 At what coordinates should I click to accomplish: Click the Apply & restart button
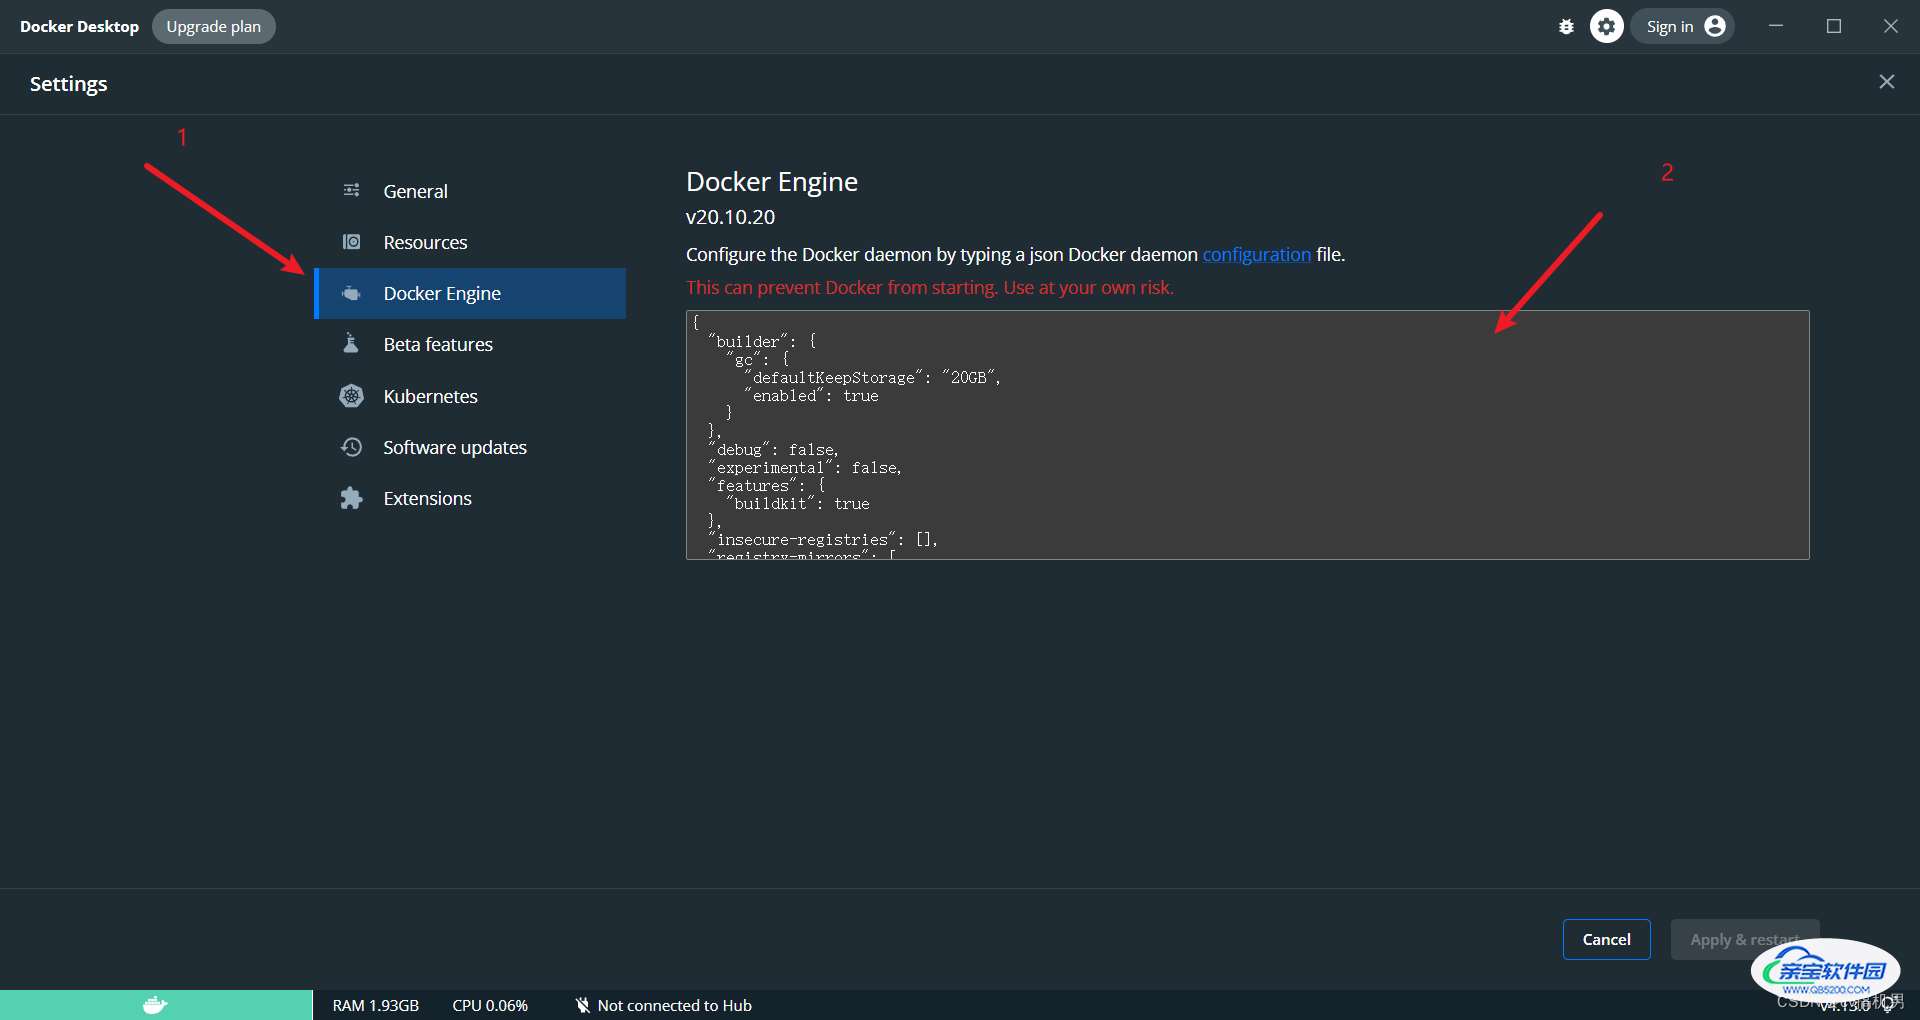pos(1745,939)
